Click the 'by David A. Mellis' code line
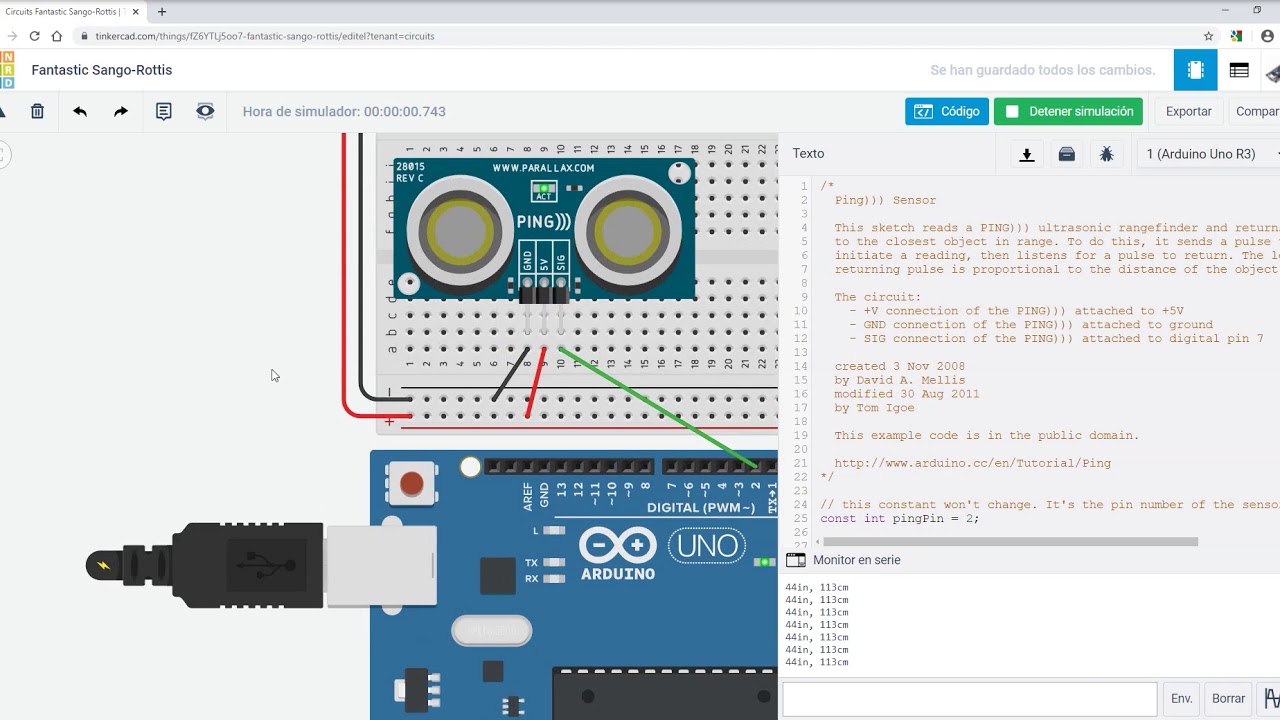 point(899,380)
